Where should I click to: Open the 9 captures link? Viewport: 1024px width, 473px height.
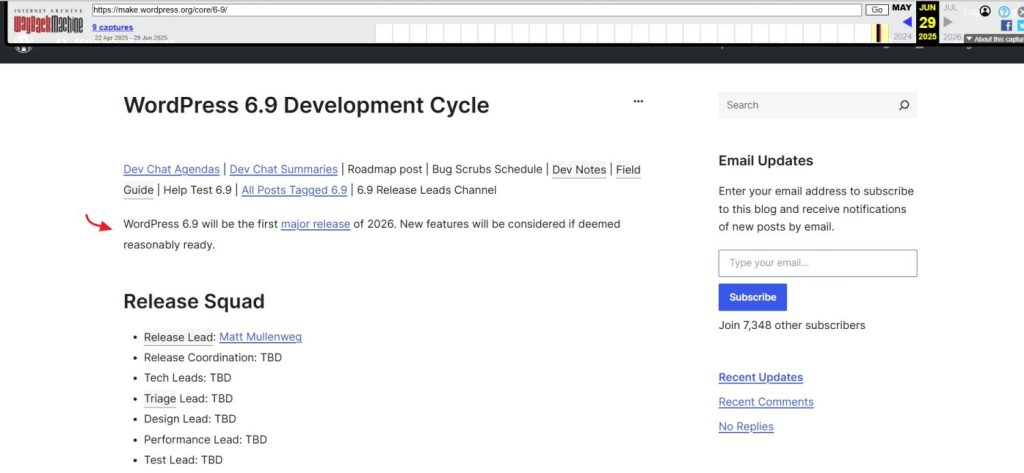pyautogui.click(x=112, y=27)
